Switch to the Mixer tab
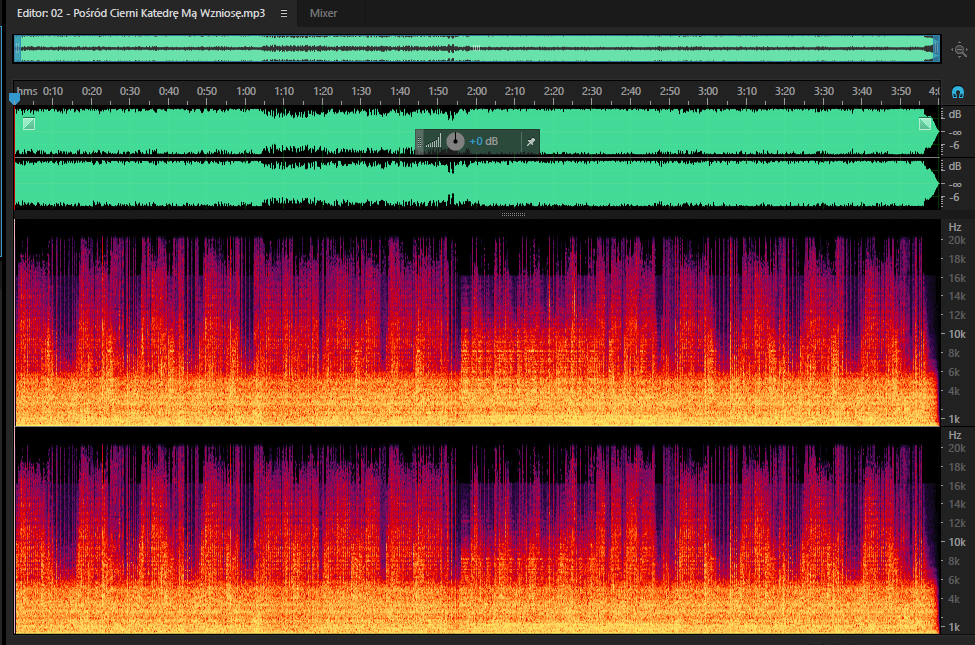 click(323, 13)
